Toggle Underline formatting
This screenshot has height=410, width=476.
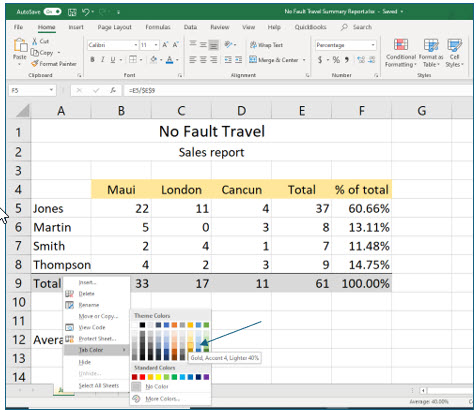(x=113, y=60)
